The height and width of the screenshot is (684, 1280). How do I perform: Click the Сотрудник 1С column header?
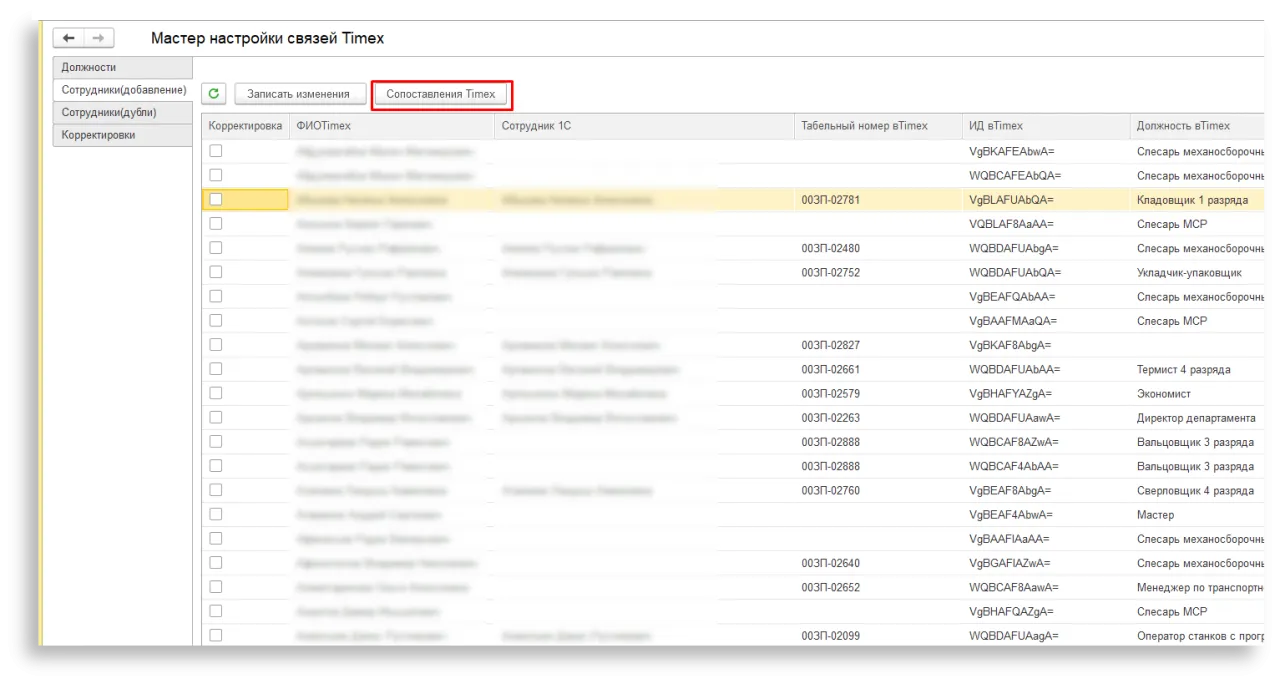click(x=536, y=126)
